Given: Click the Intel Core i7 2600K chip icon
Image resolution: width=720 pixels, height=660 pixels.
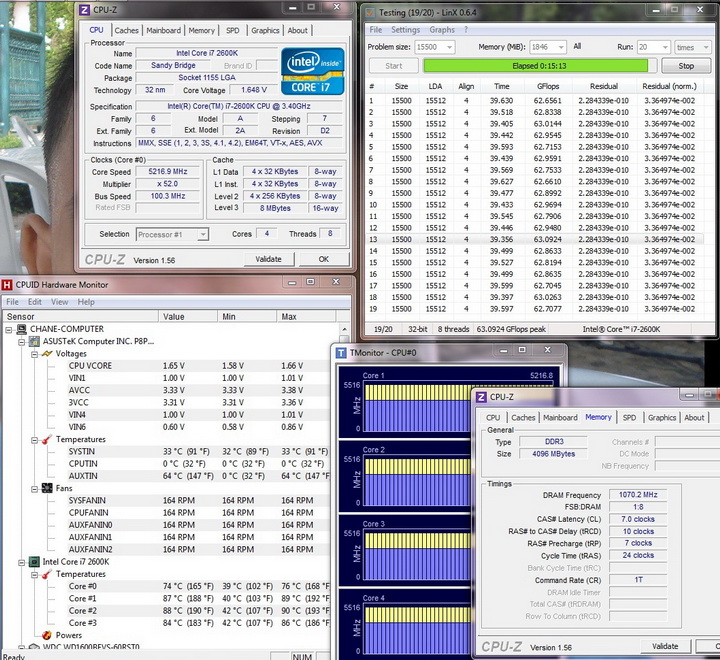Looking at the screenshot, I should pos(34,562).
